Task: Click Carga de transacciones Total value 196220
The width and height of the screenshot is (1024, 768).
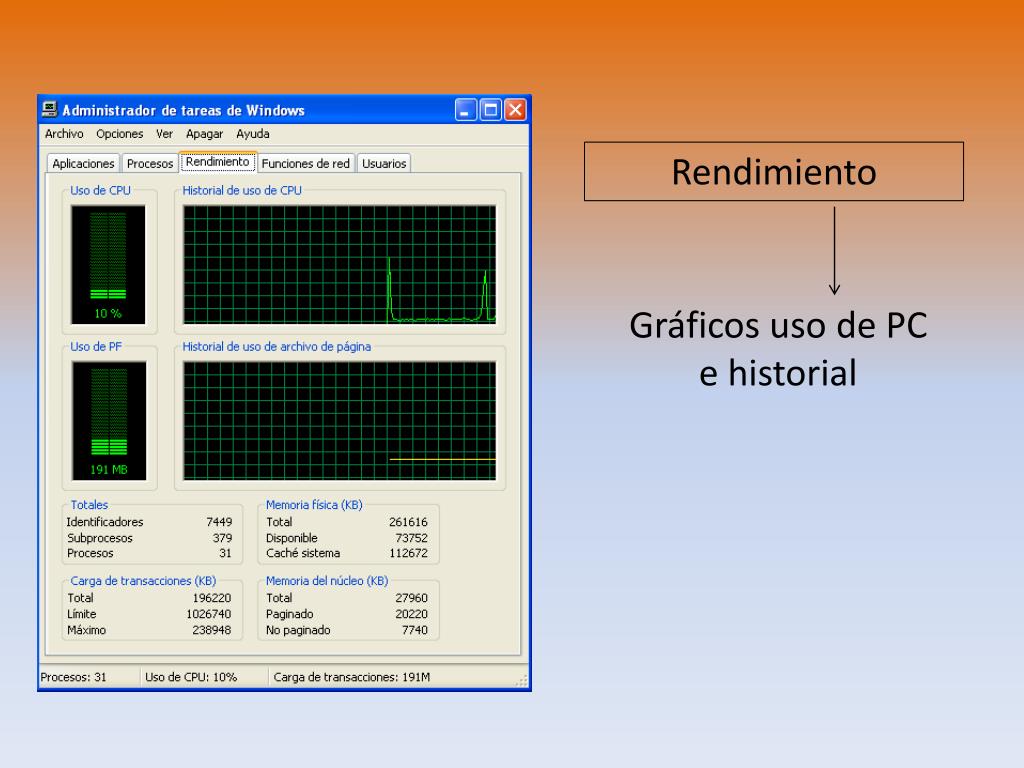Action: click(212, 598)
